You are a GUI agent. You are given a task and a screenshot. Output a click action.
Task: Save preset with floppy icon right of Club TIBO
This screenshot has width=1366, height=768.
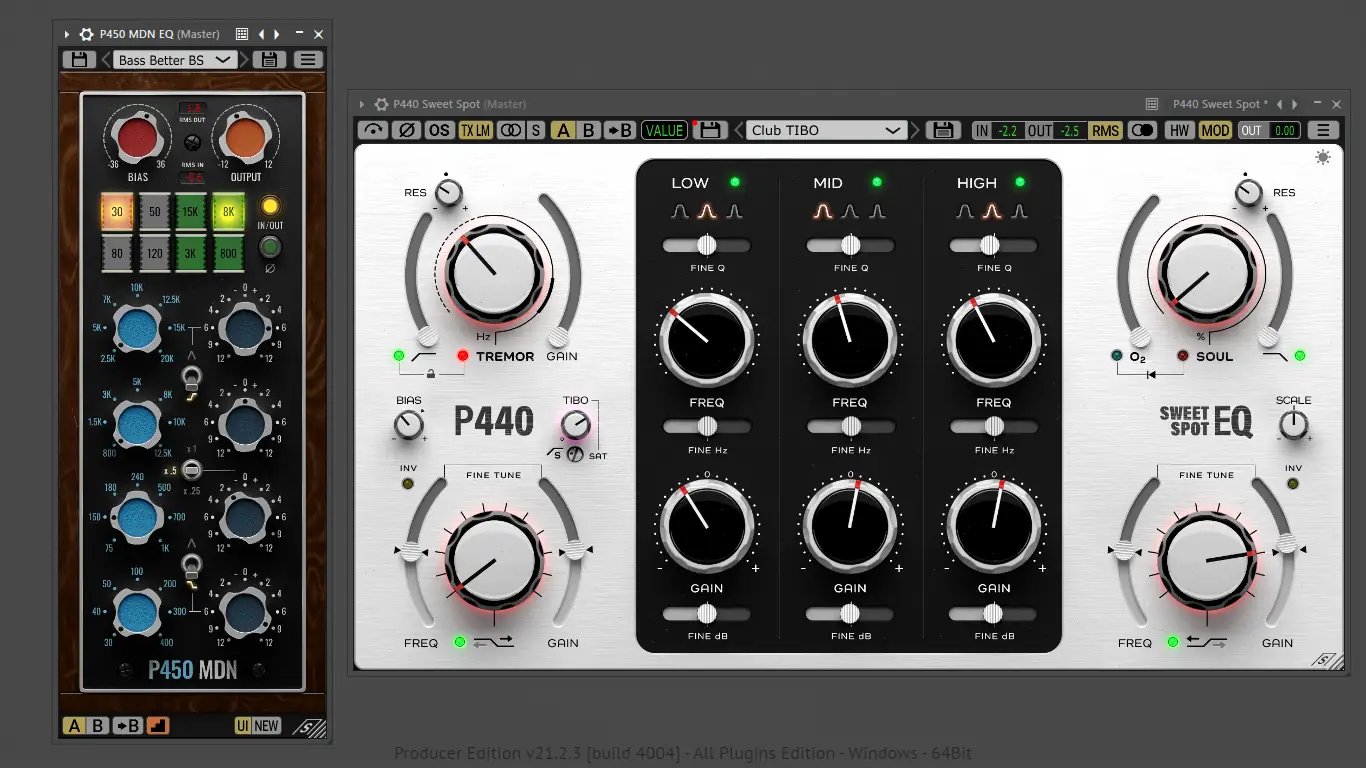942,130
